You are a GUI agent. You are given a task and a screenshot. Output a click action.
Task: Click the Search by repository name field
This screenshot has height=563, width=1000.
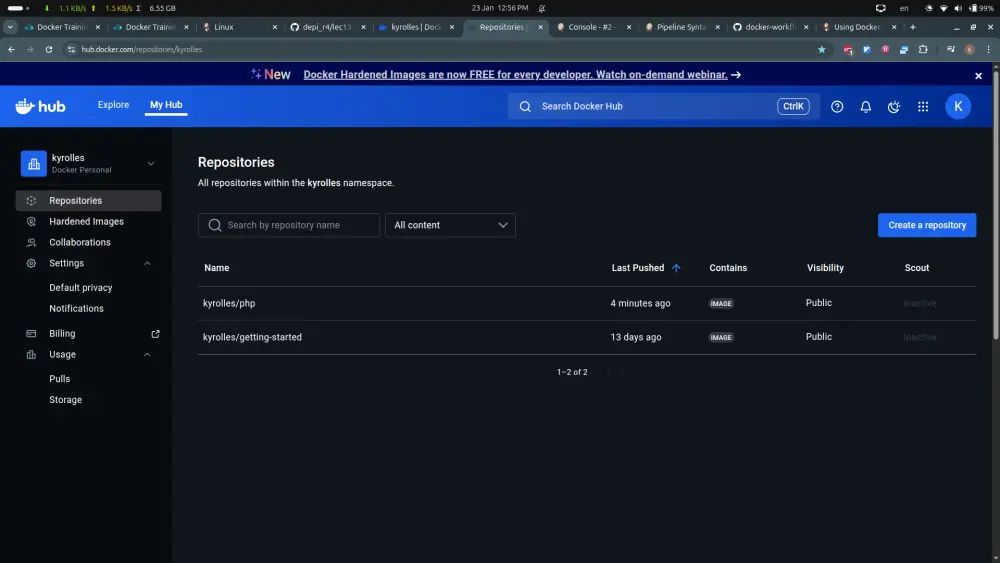(289, 225)
